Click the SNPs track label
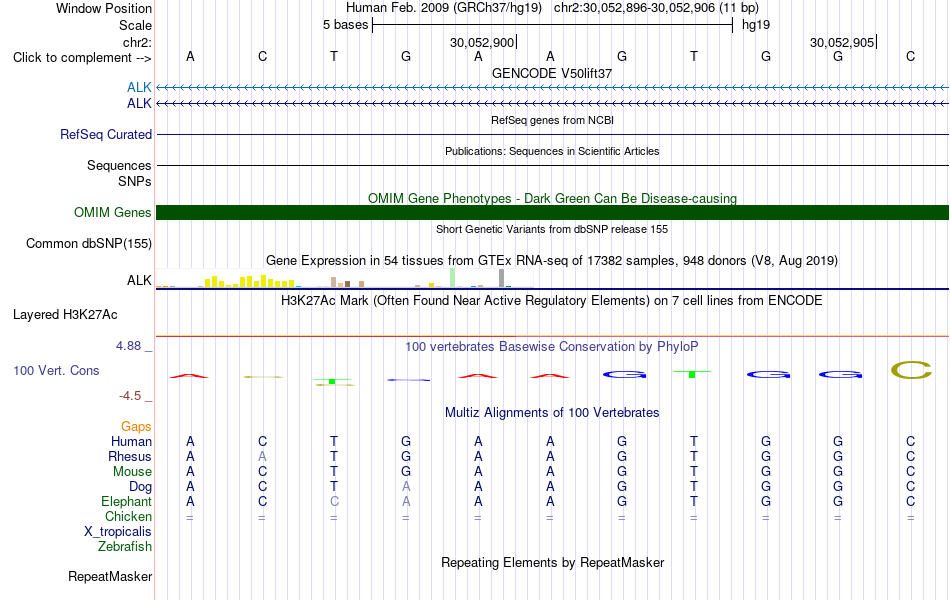This screenshot has width=950, height=600. tap(135, 181)
